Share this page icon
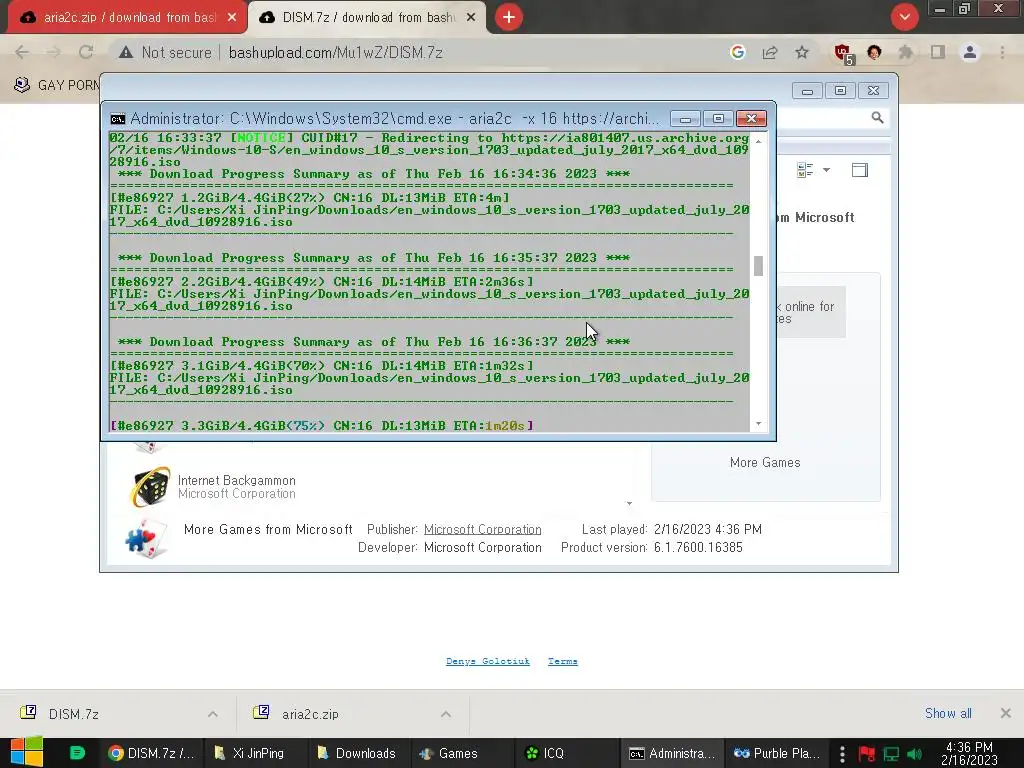 [x=770, y=52]
